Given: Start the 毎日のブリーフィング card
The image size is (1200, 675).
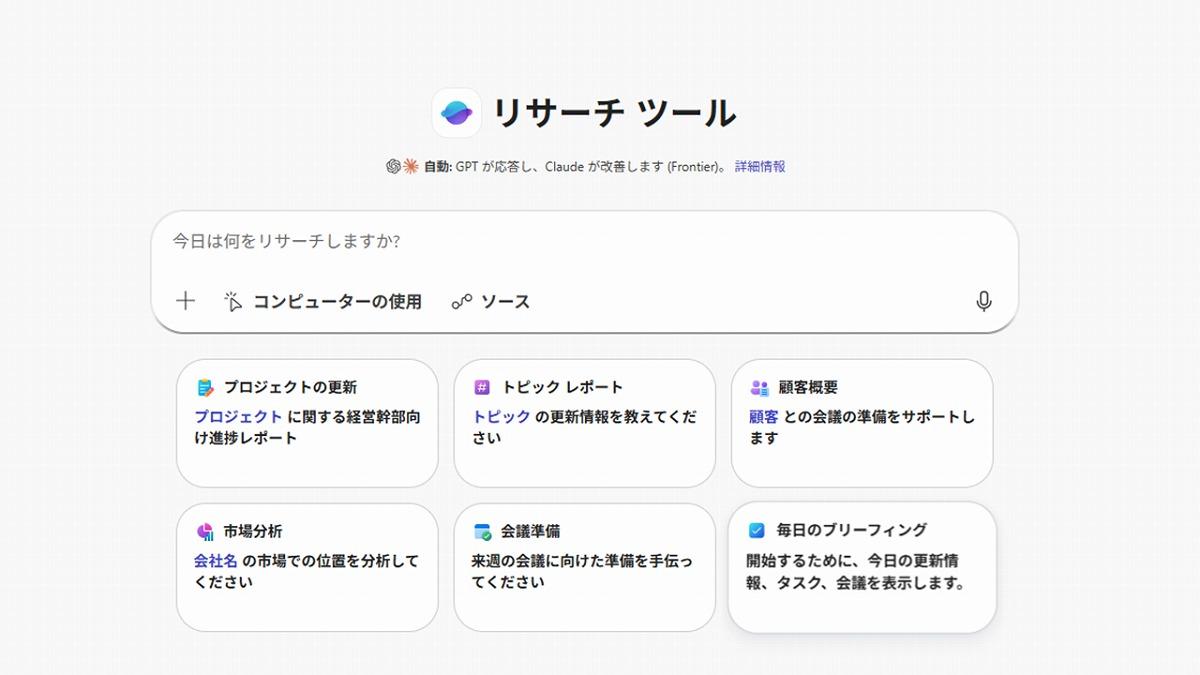Looking at the screenshot, I should (x=862, y=568).
